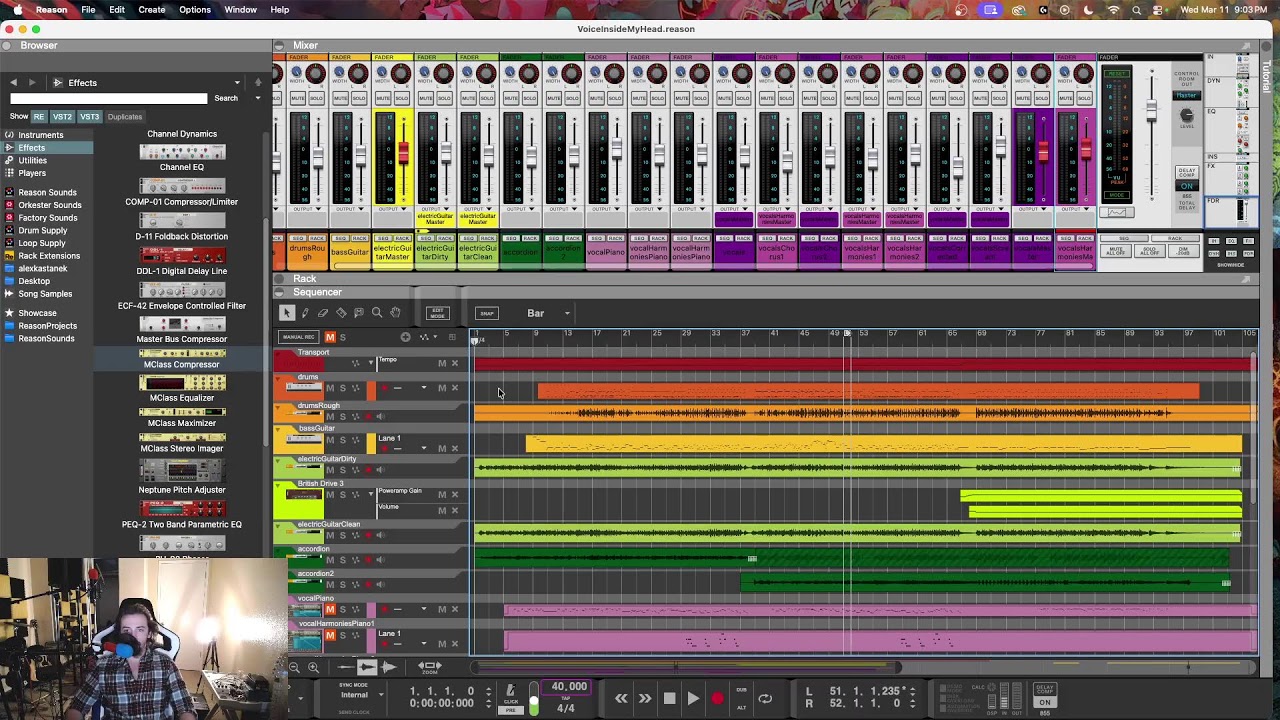Click the add track plus icon
The width and height of the screenshot is (1280, 720).
405,337
